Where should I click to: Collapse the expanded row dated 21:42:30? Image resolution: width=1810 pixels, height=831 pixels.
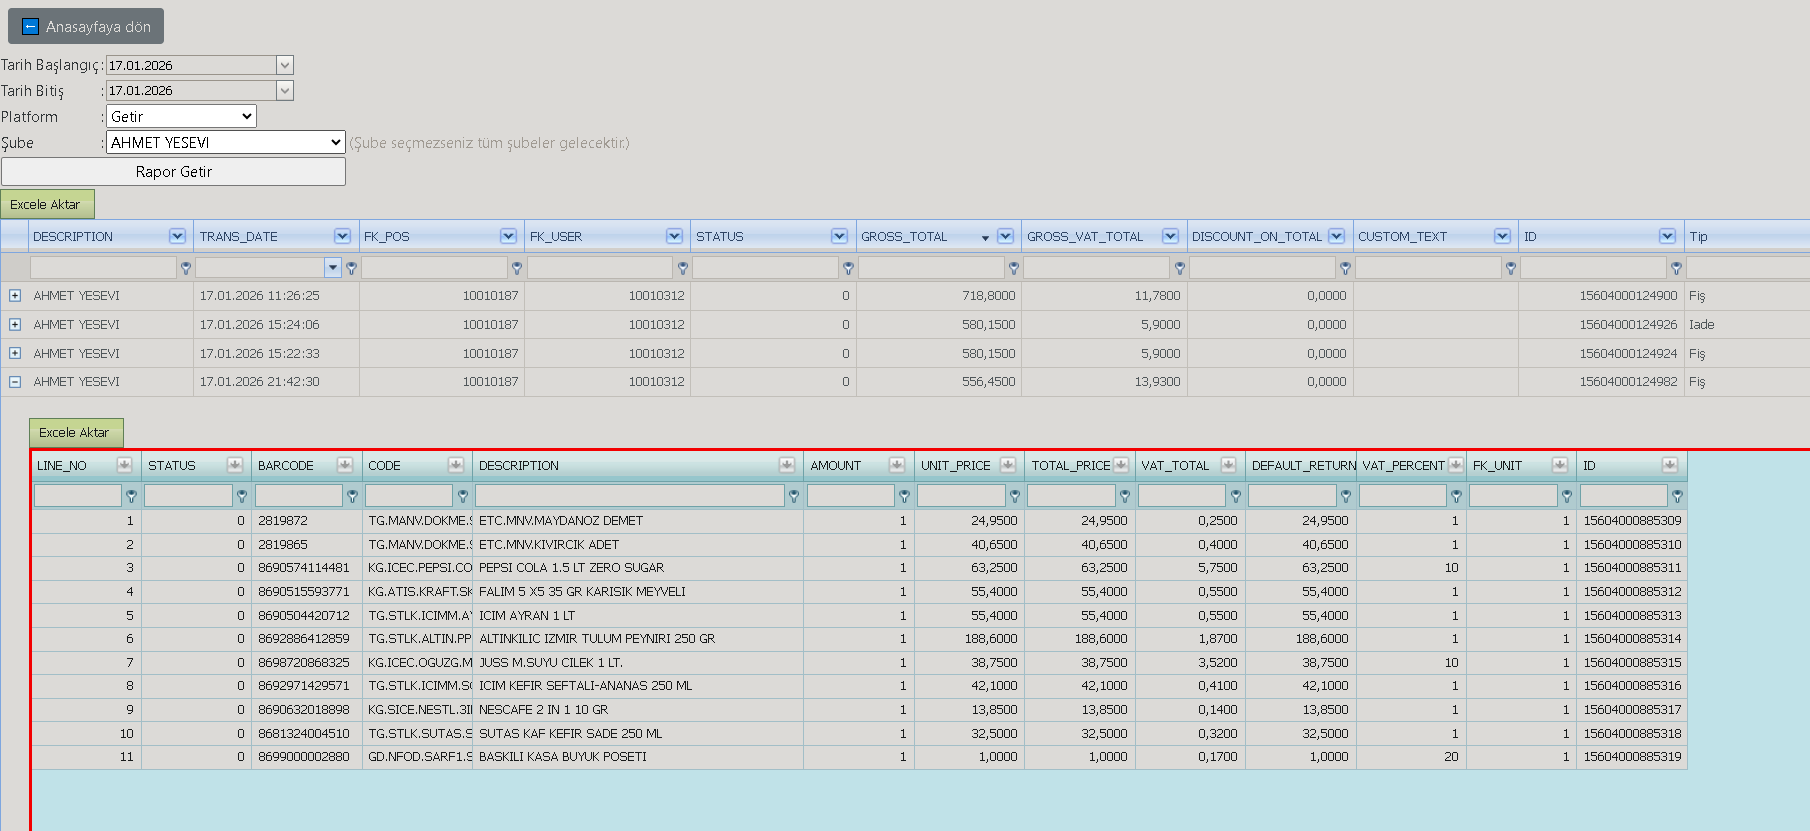pyautogui.click(x=15, y=382)
